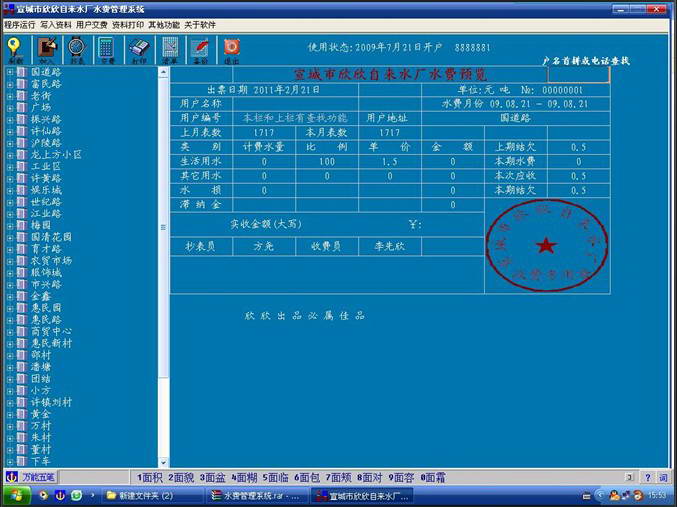The image size is (677, 507).
Task: Select 振兴路 in the street tree
Action: pyautogui.click(x=46, y=119)
